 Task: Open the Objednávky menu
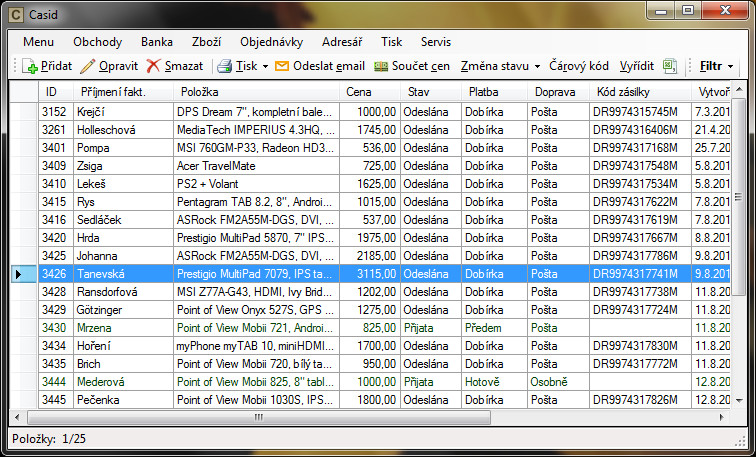(x=271, y=42)
